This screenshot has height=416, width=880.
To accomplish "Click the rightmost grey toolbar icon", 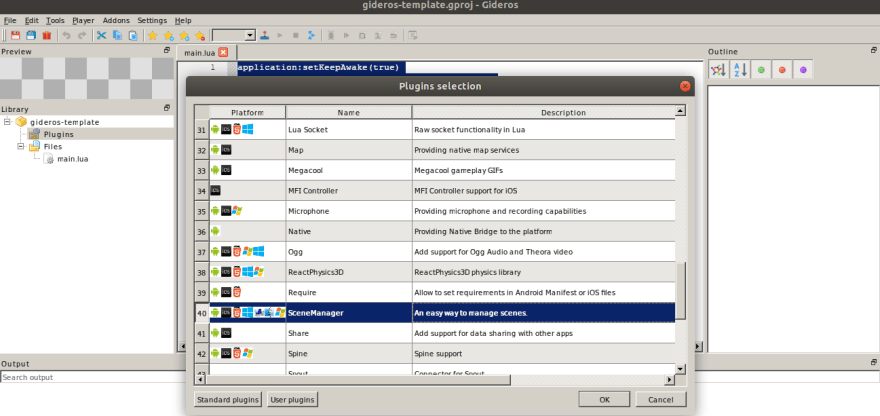I will [413, 35].
